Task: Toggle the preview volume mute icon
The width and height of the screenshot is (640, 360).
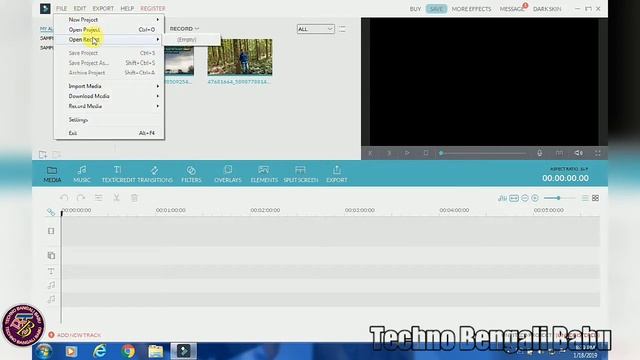Action: tap(578, 153)
